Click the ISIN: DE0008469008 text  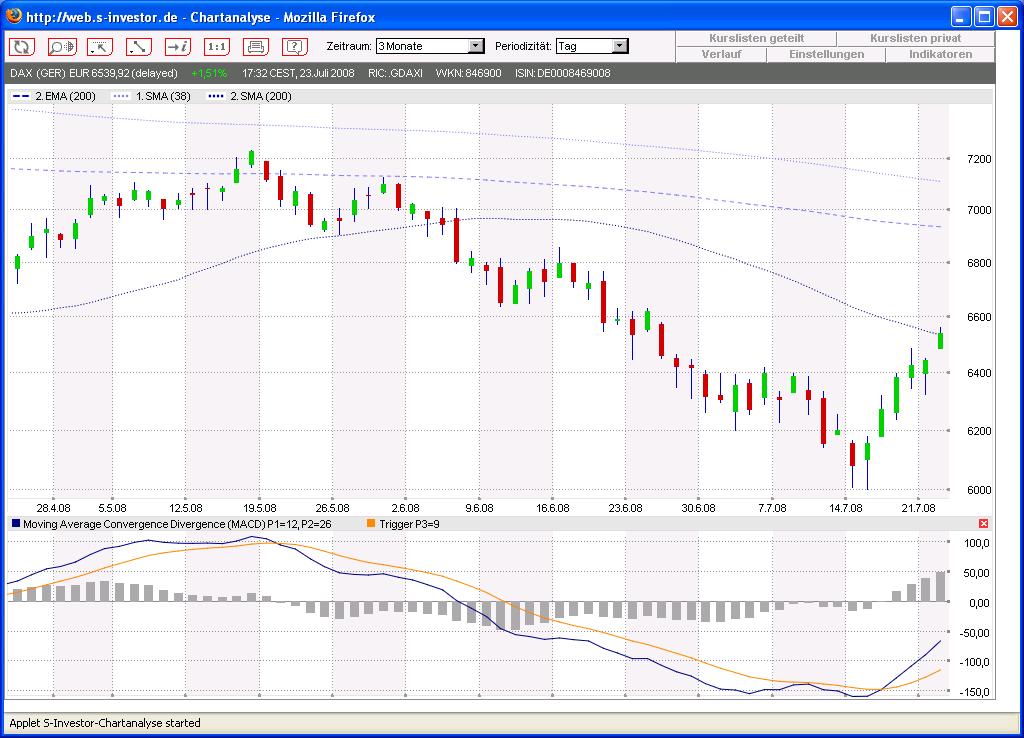[x=562, y=73]
